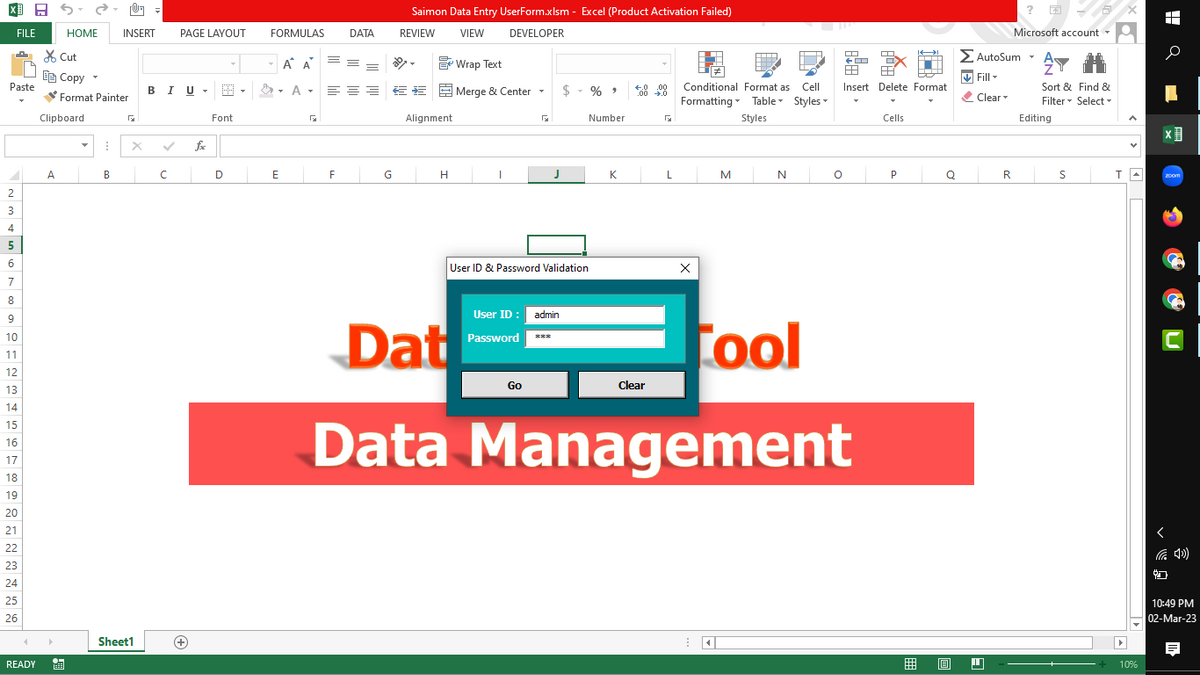
Task: Add a new sheet with plus icon
Action: click(x=181, y=642)
